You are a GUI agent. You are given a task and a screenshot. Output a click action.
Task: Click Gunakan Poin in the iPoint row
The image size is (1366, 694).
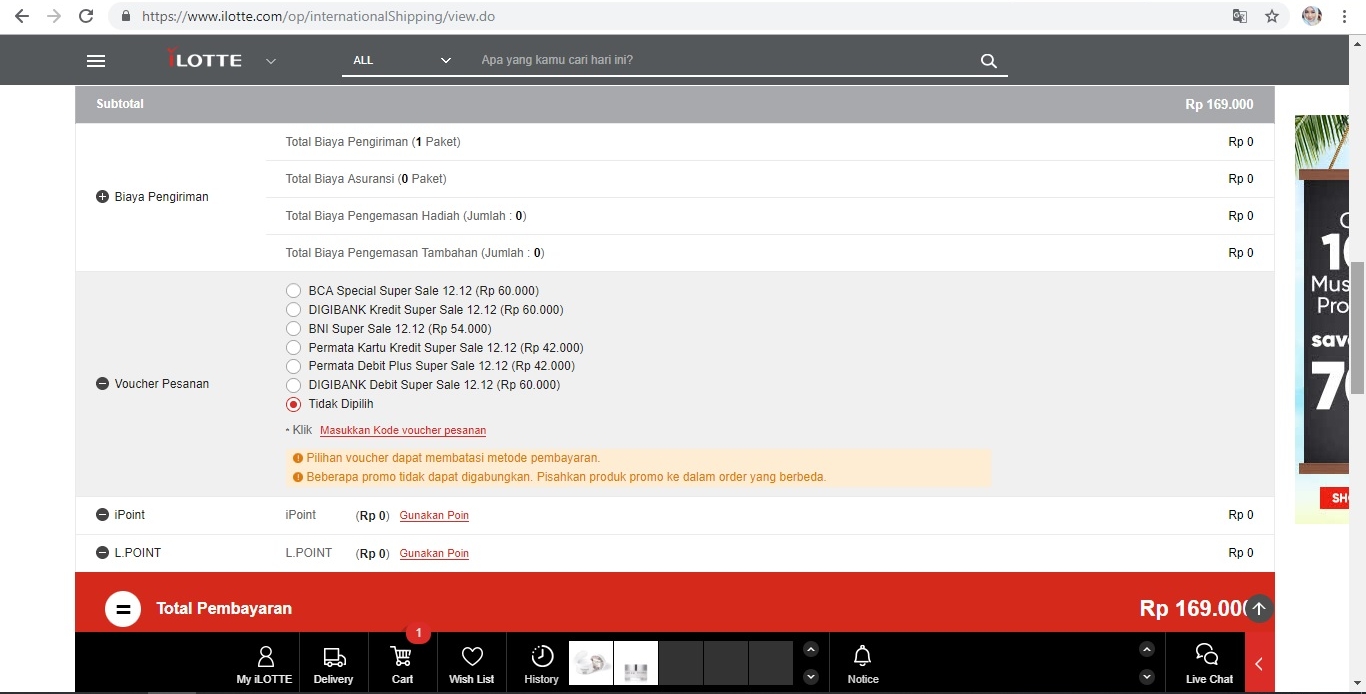click(x=434, y=516)
